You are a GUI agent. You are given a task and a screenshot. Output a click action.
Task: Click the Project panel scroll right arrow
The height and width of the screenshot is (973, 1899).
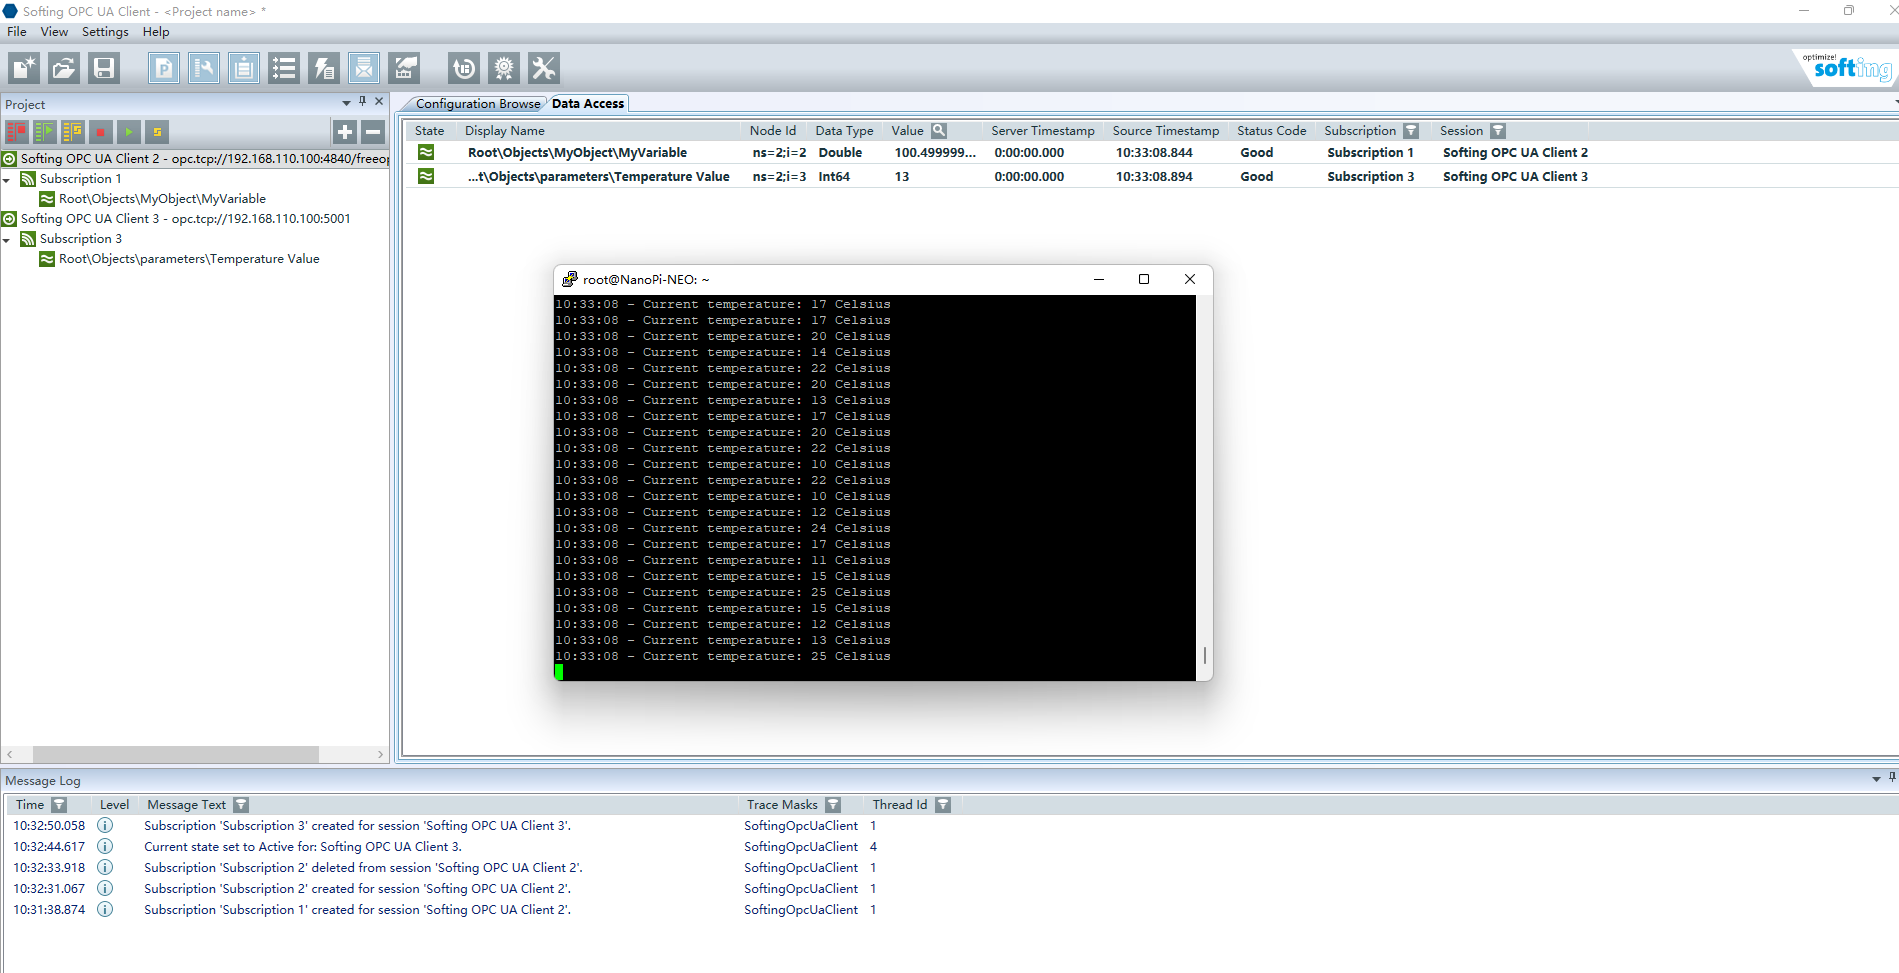(380, 754)
